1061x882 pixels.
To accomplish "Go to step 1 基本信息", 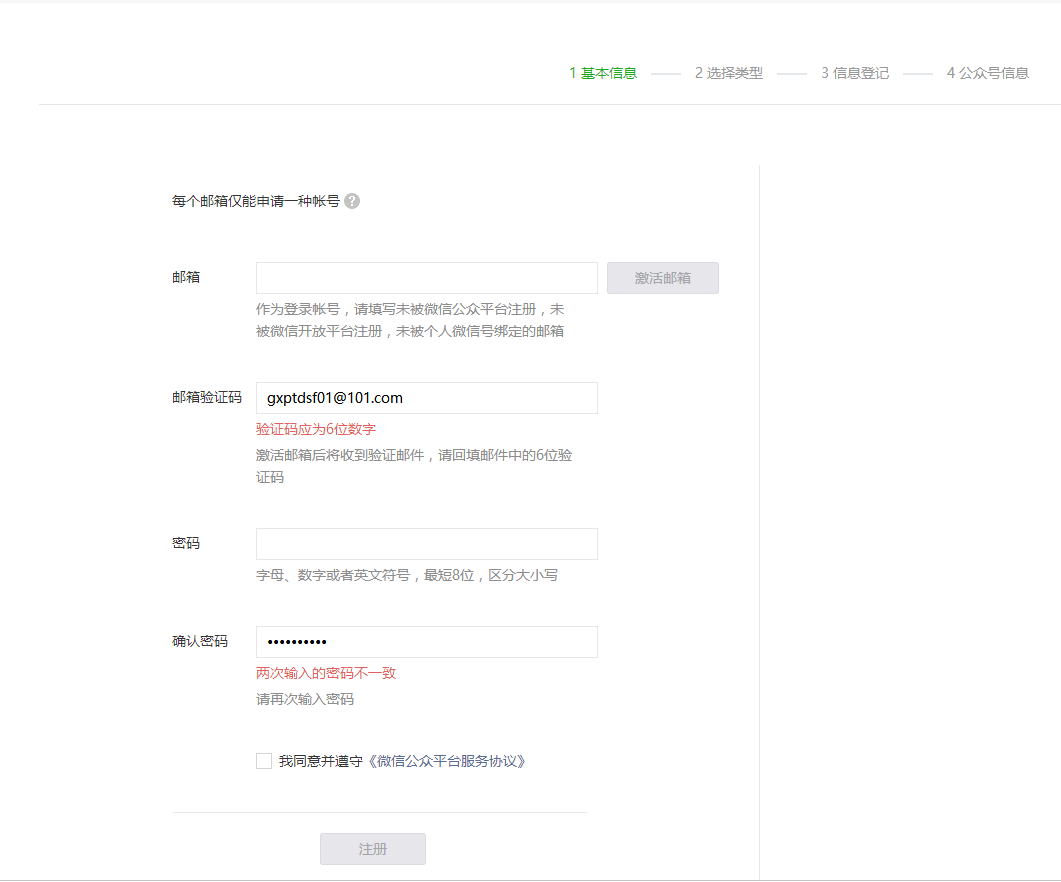I will point(603,73).
